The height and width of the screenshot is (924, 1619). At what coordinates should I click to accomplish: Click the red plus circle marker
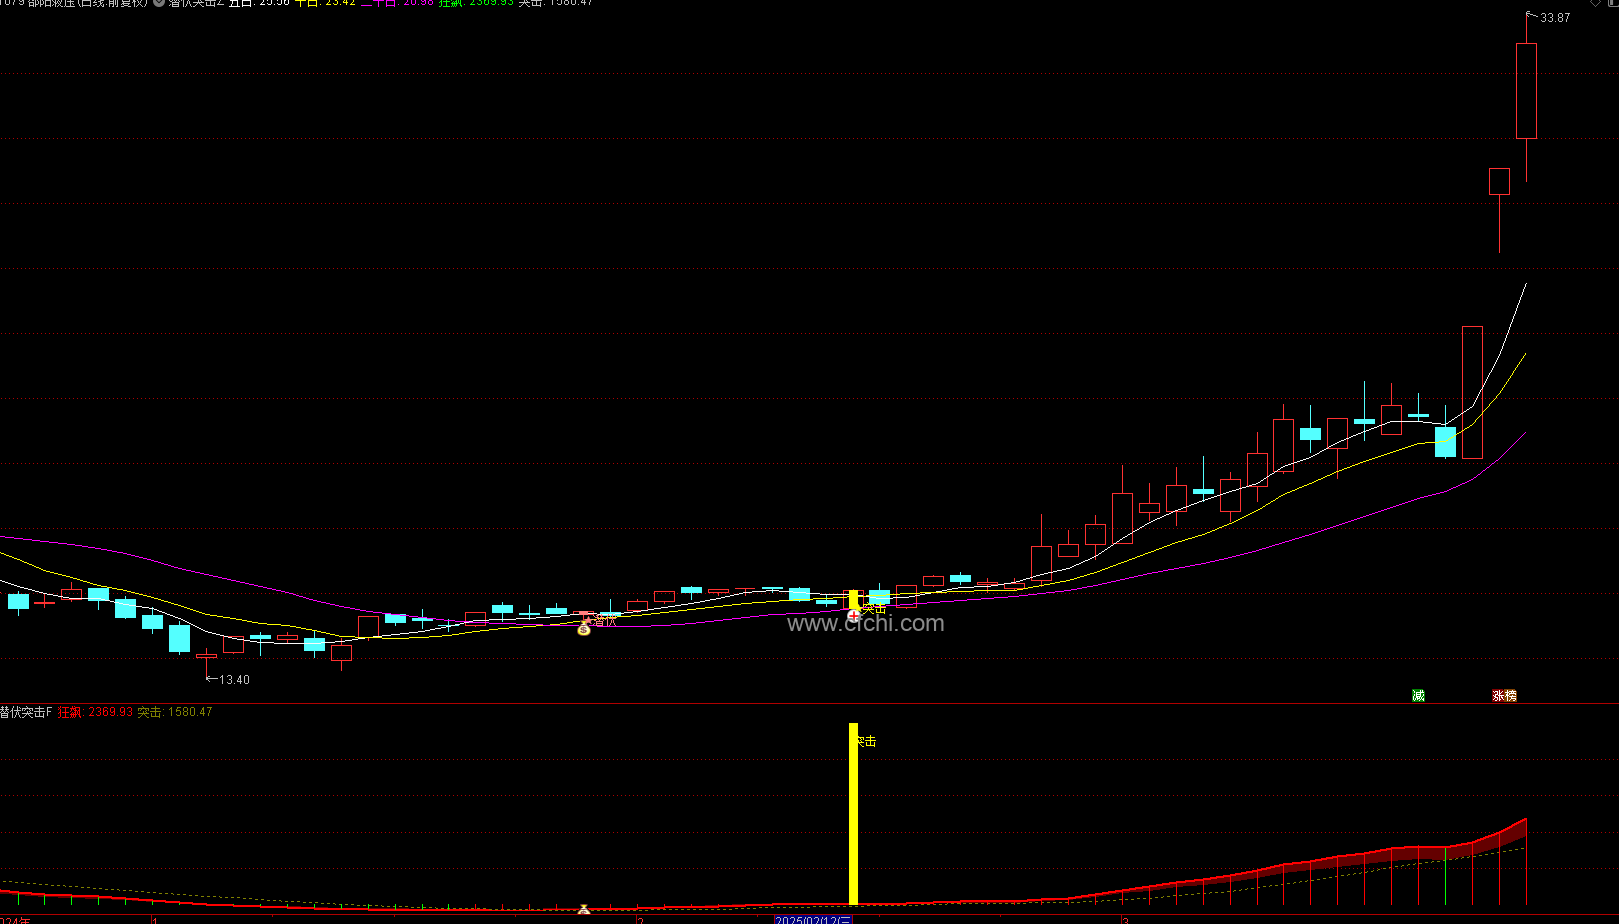854,616
